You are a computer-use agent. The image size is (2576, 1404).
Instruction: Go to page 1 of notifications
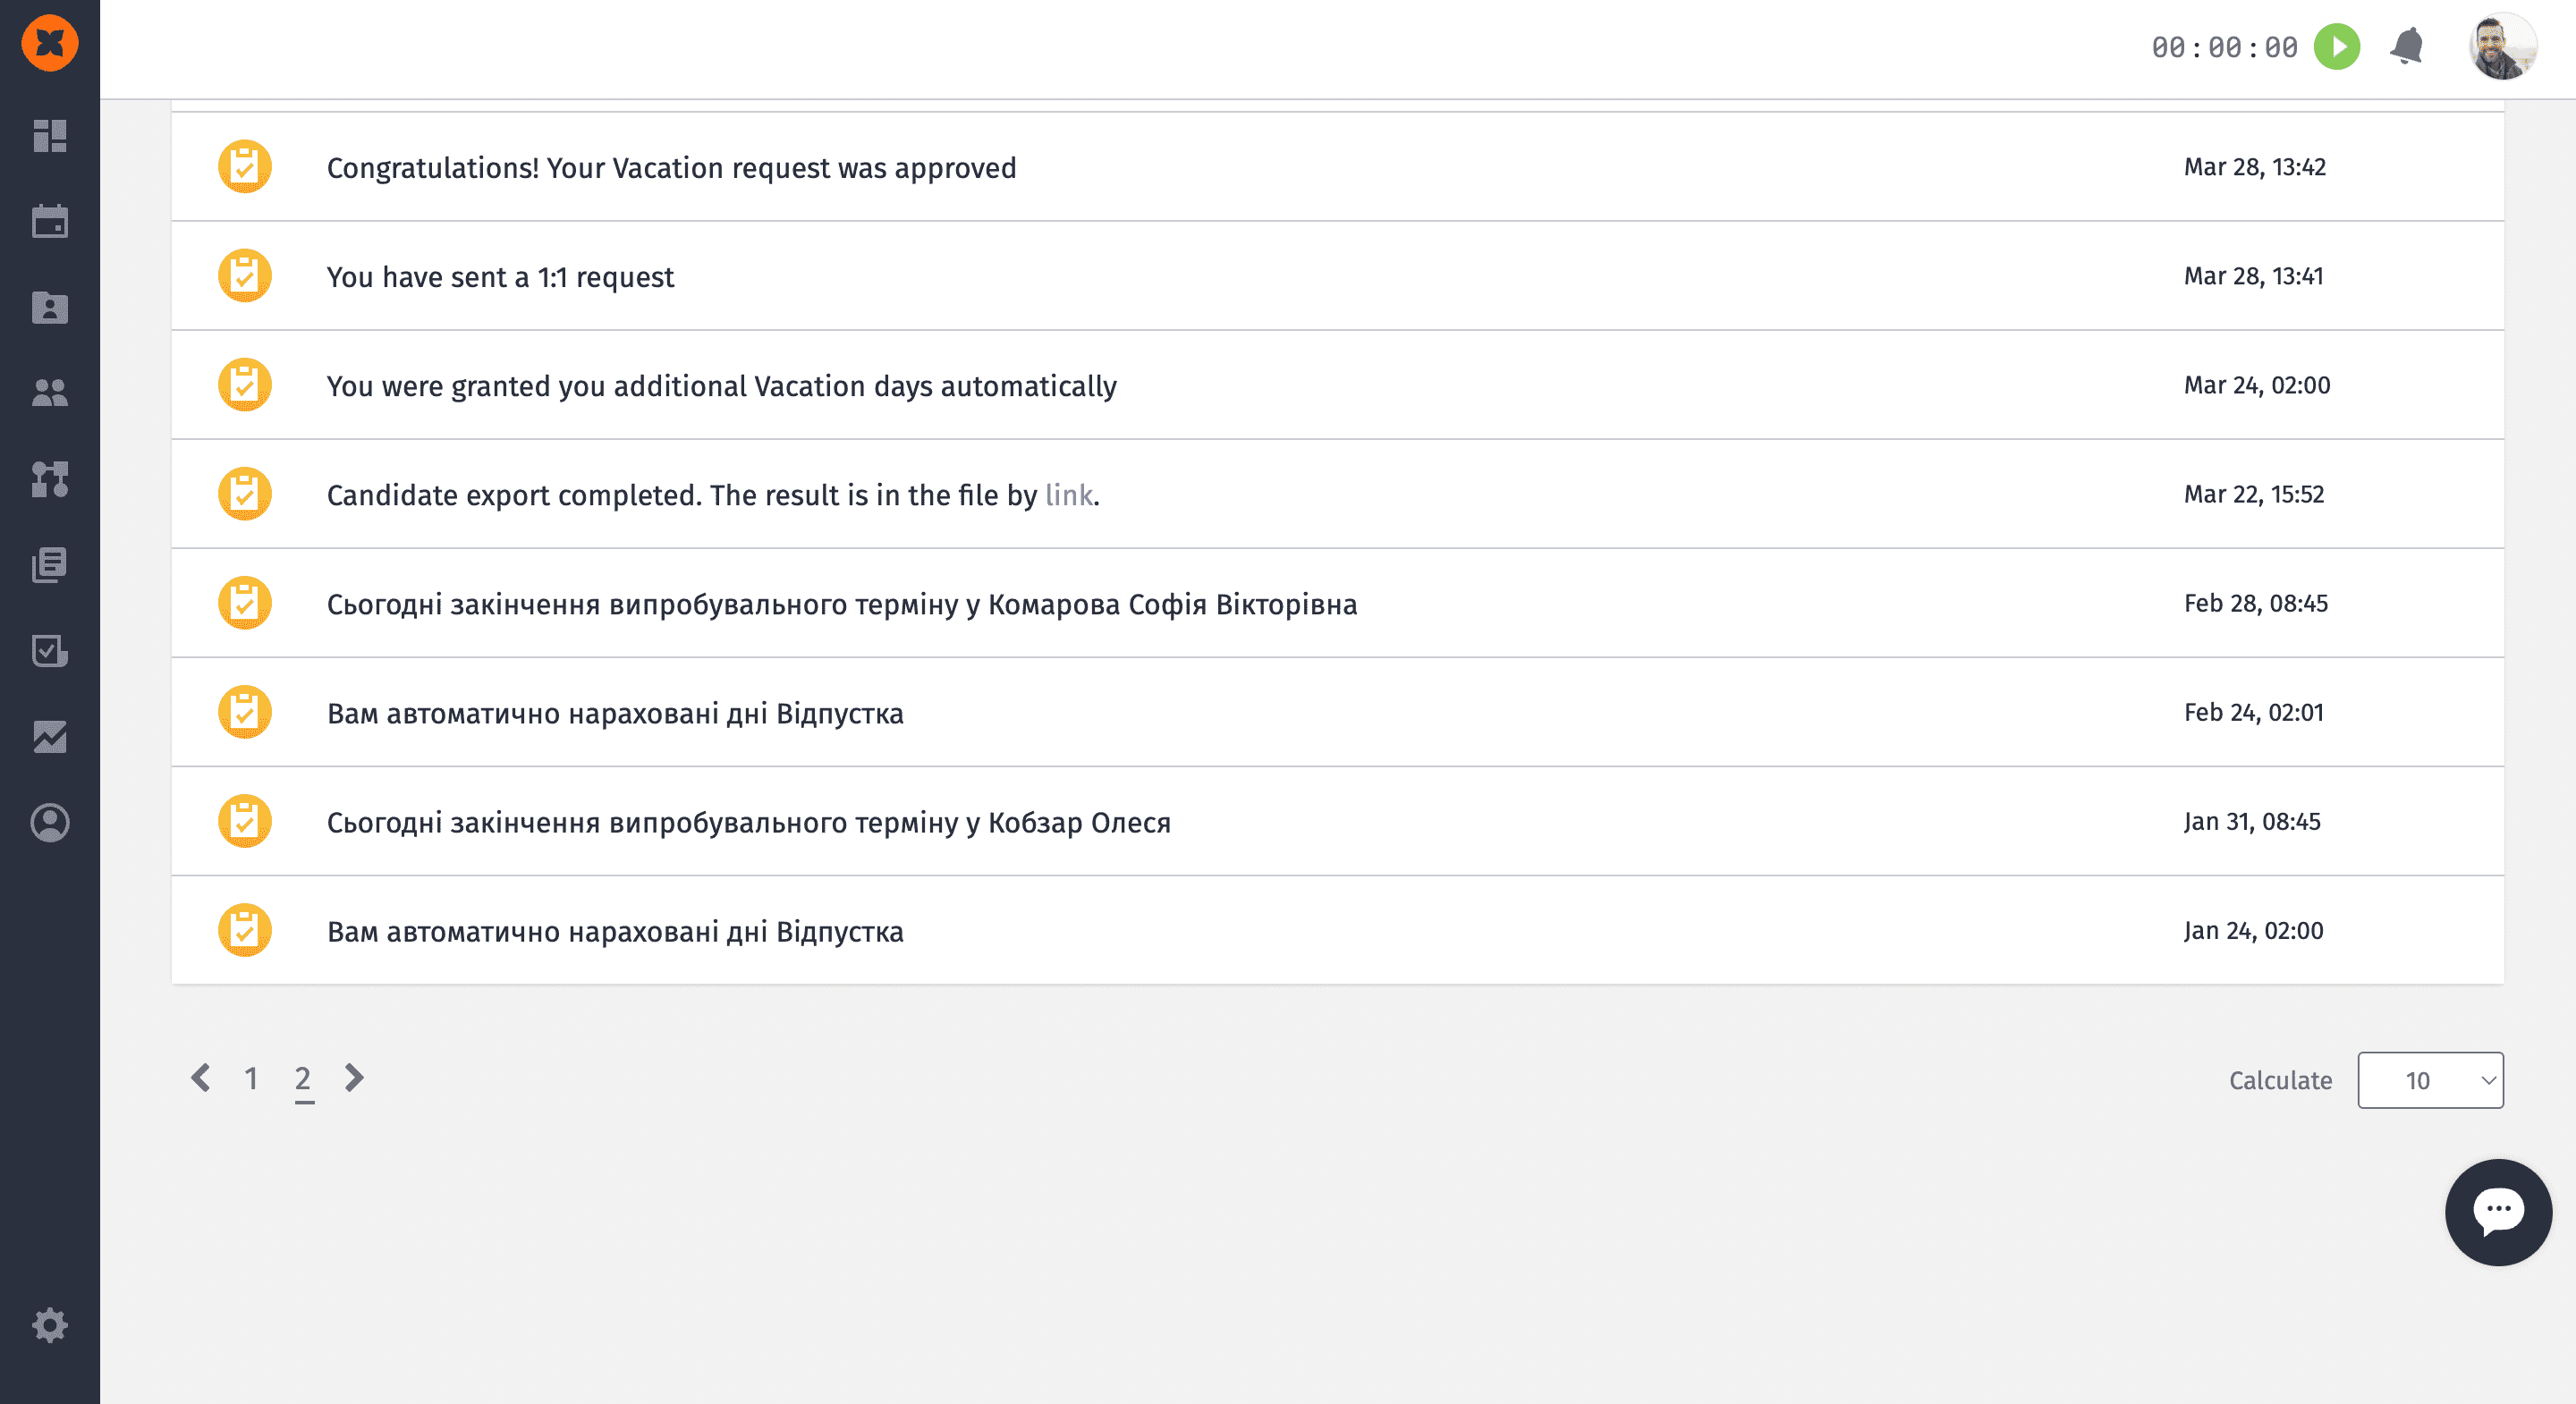point(251,1078)
